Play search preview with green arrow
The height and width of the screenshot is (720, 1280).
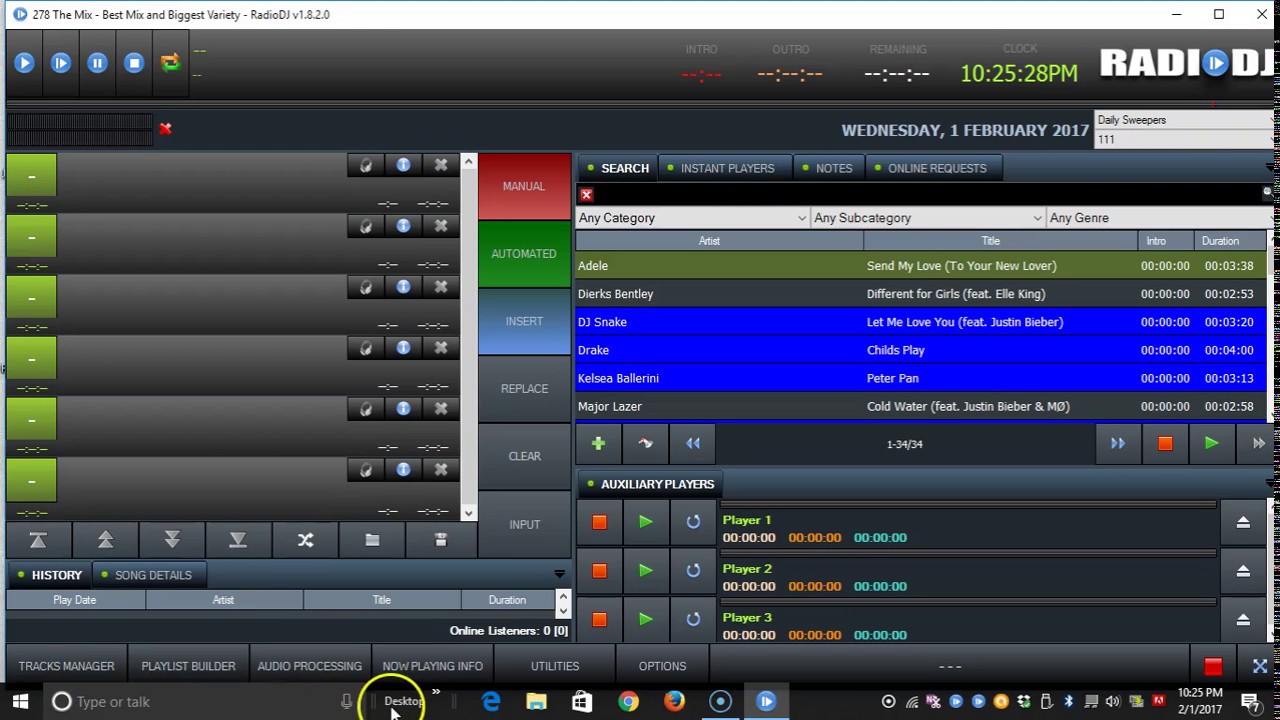coord(1211,444)
